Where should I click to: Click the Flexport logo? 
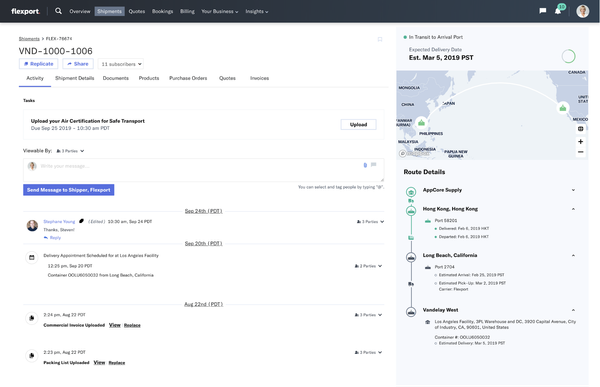(x=25, y=11)
